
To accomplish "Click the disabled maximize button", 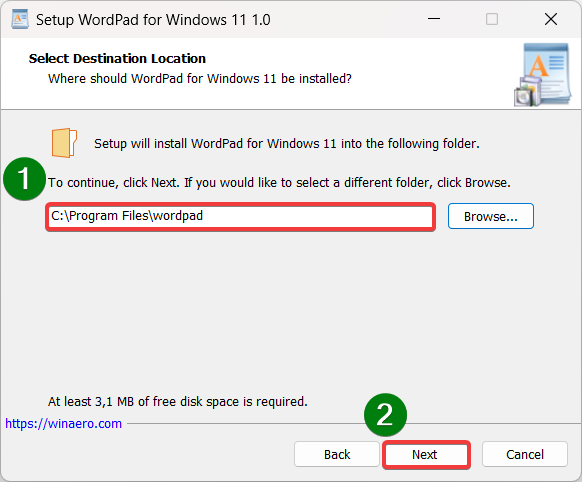I will [492, 19].
